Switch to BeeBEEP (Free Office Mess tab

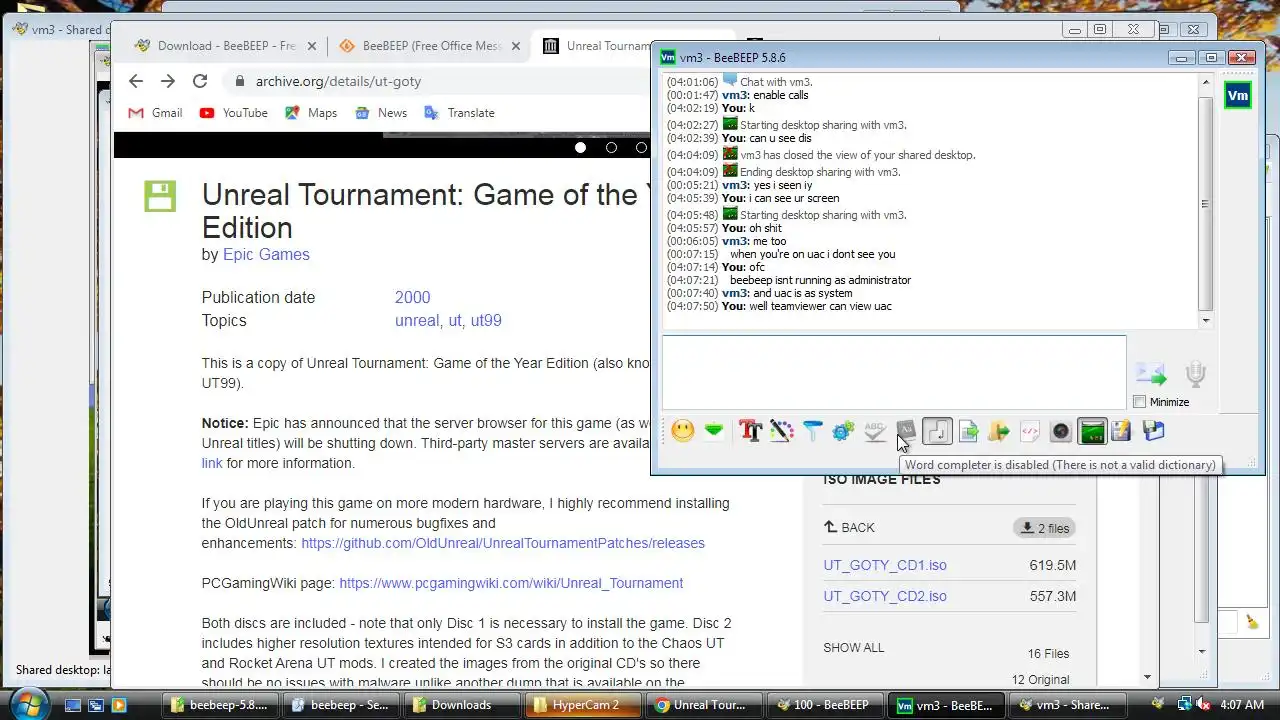[430, 46]
